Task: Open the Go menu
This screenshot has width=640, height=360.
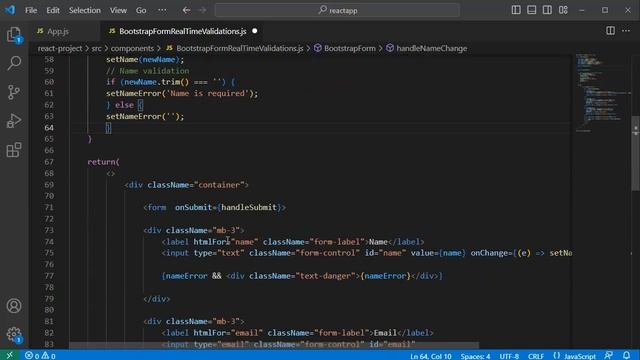Action: click(x=141, y=10)
